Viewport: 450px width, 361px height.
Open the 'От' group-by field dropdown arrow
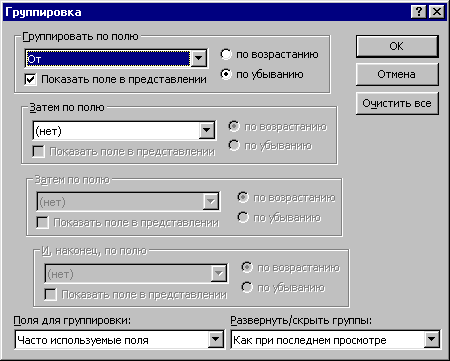pos(199,59)
